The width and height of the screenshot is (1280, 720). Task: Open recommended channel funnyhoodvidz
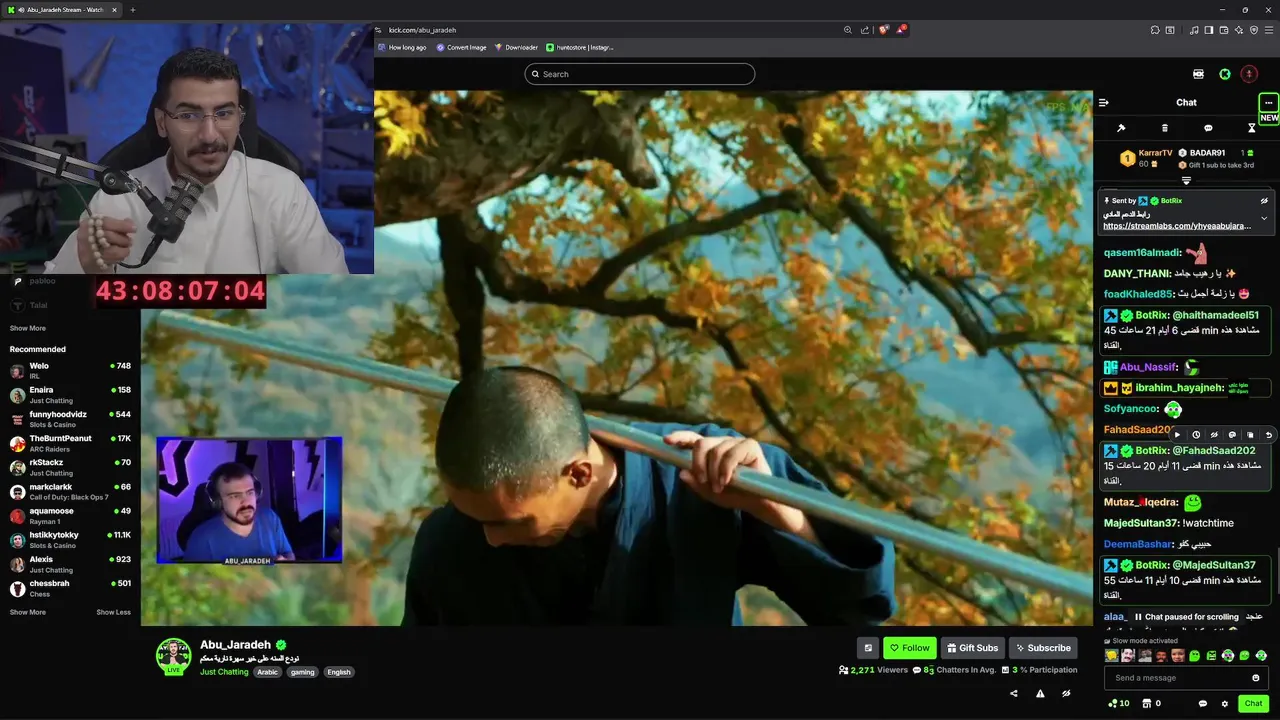(x=70, y=418)
